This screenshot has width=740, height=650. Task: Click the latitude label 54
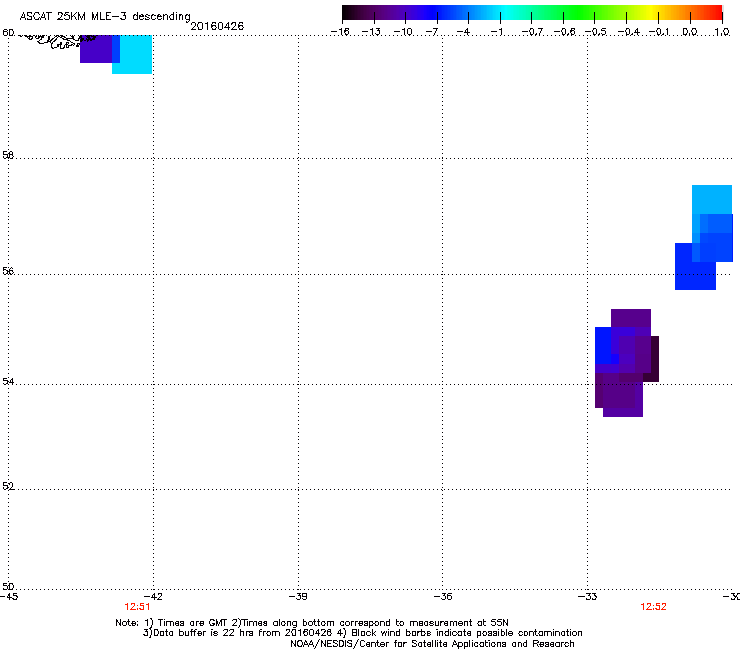coord(8,381)
